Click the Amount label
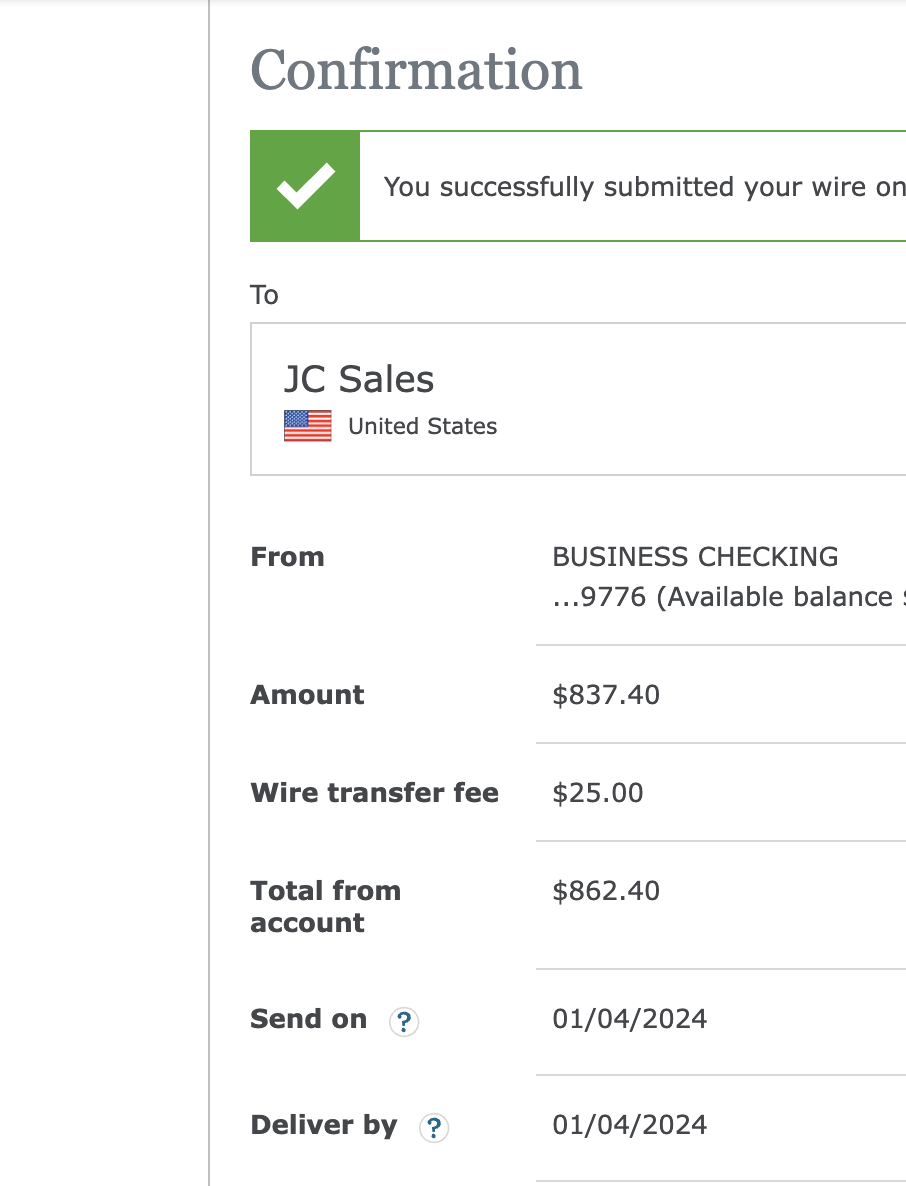906x1186 pixels. (307, 694)
